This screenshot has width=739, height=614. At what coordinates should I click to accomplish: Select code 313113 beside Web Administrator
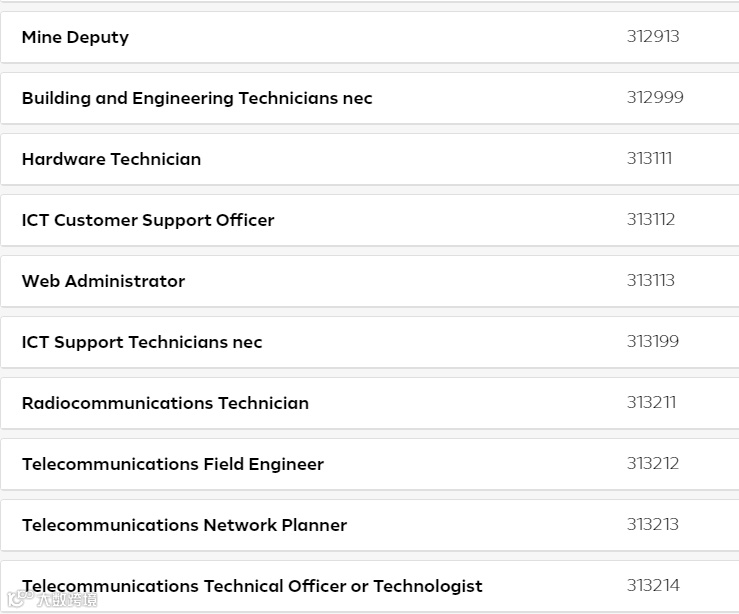click(x=651, y=281)
